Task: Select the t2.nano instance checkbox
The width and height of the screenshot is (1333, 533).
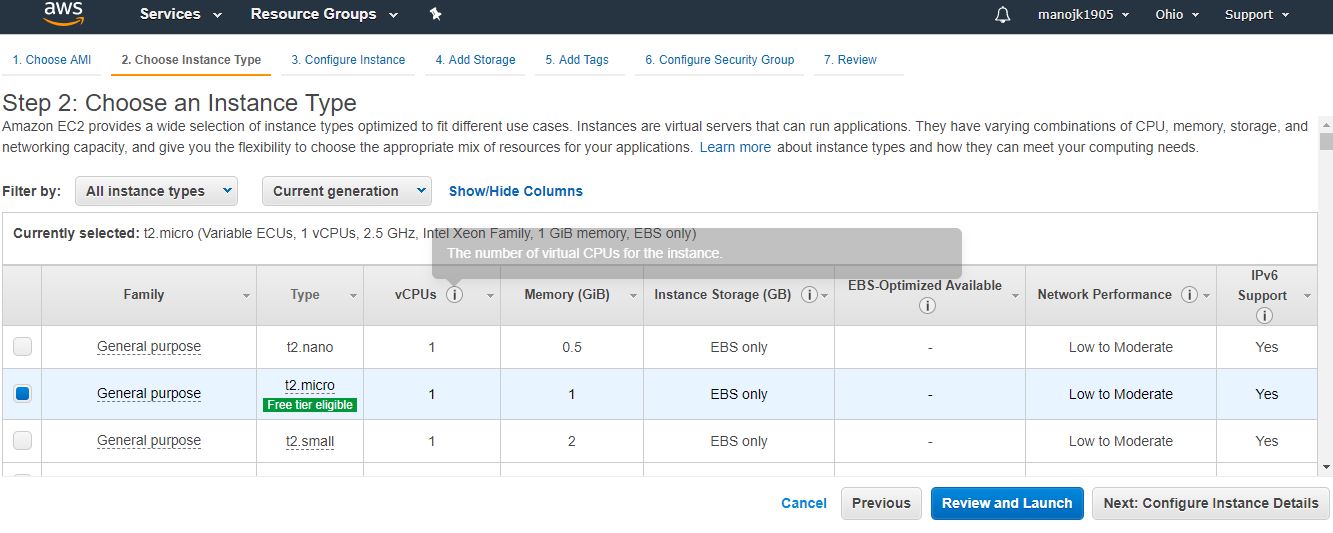Action: [22, 347]
